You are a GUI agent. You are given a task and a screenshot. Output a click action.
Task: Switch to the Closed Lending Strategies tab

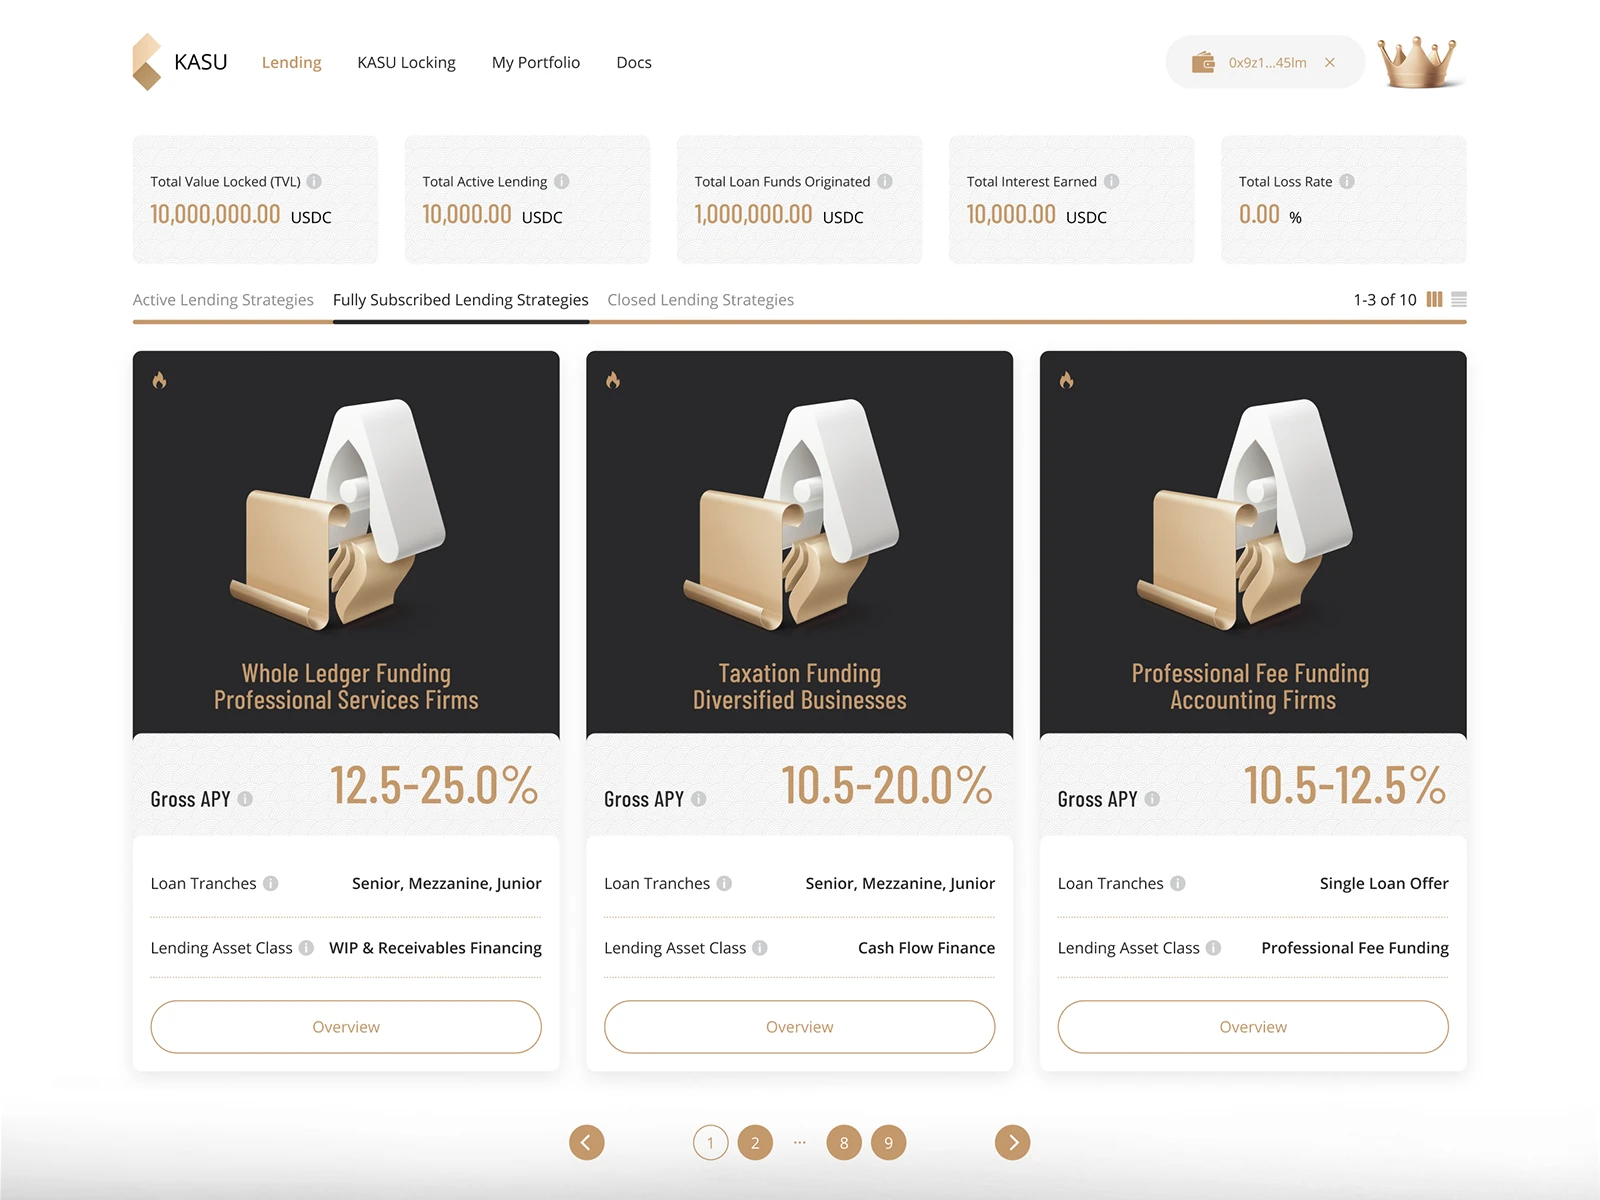(x=700, y=299)
